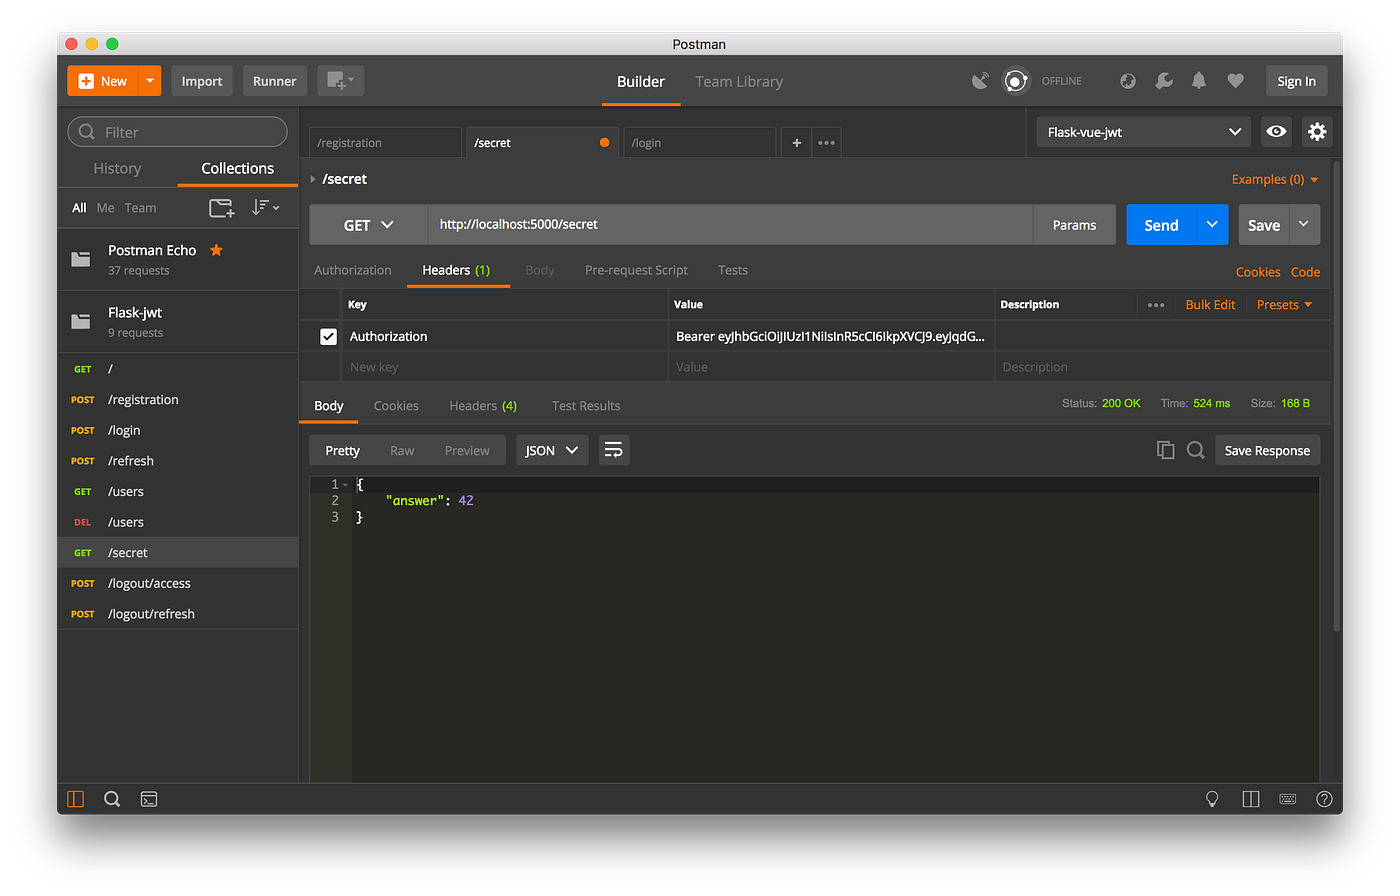Viewport: 1400px width, 896px height.
Task: Open find magnifier in status bar
Action: [112, 799]
